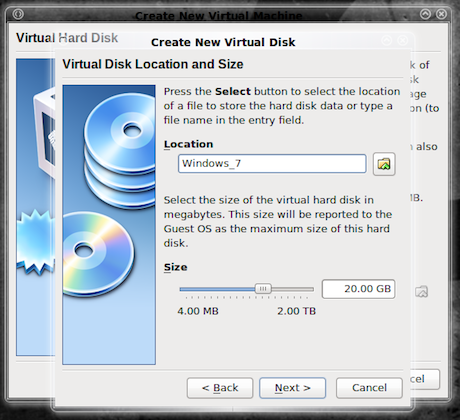Cancel the Create New Virtual Disk wizard
Viewport: 460px width, 420px height.
[x=369, y=388]
